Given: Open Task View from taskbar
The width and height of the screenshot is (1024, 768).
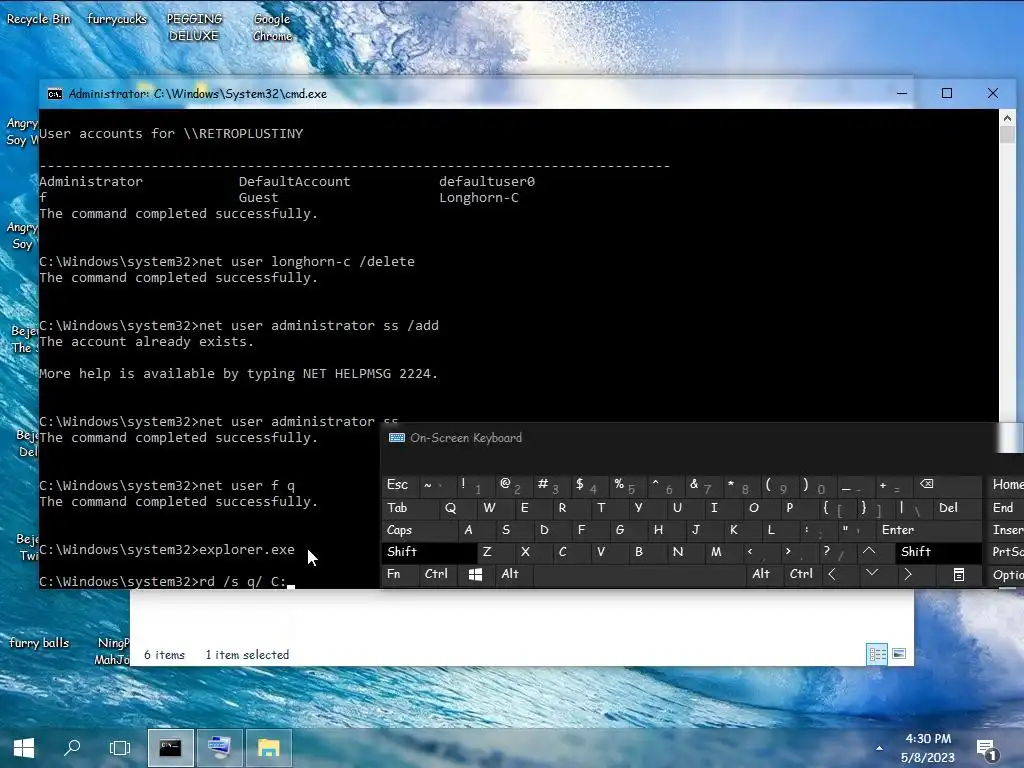Looking at the screenshot, I should (x=120, y=748).
